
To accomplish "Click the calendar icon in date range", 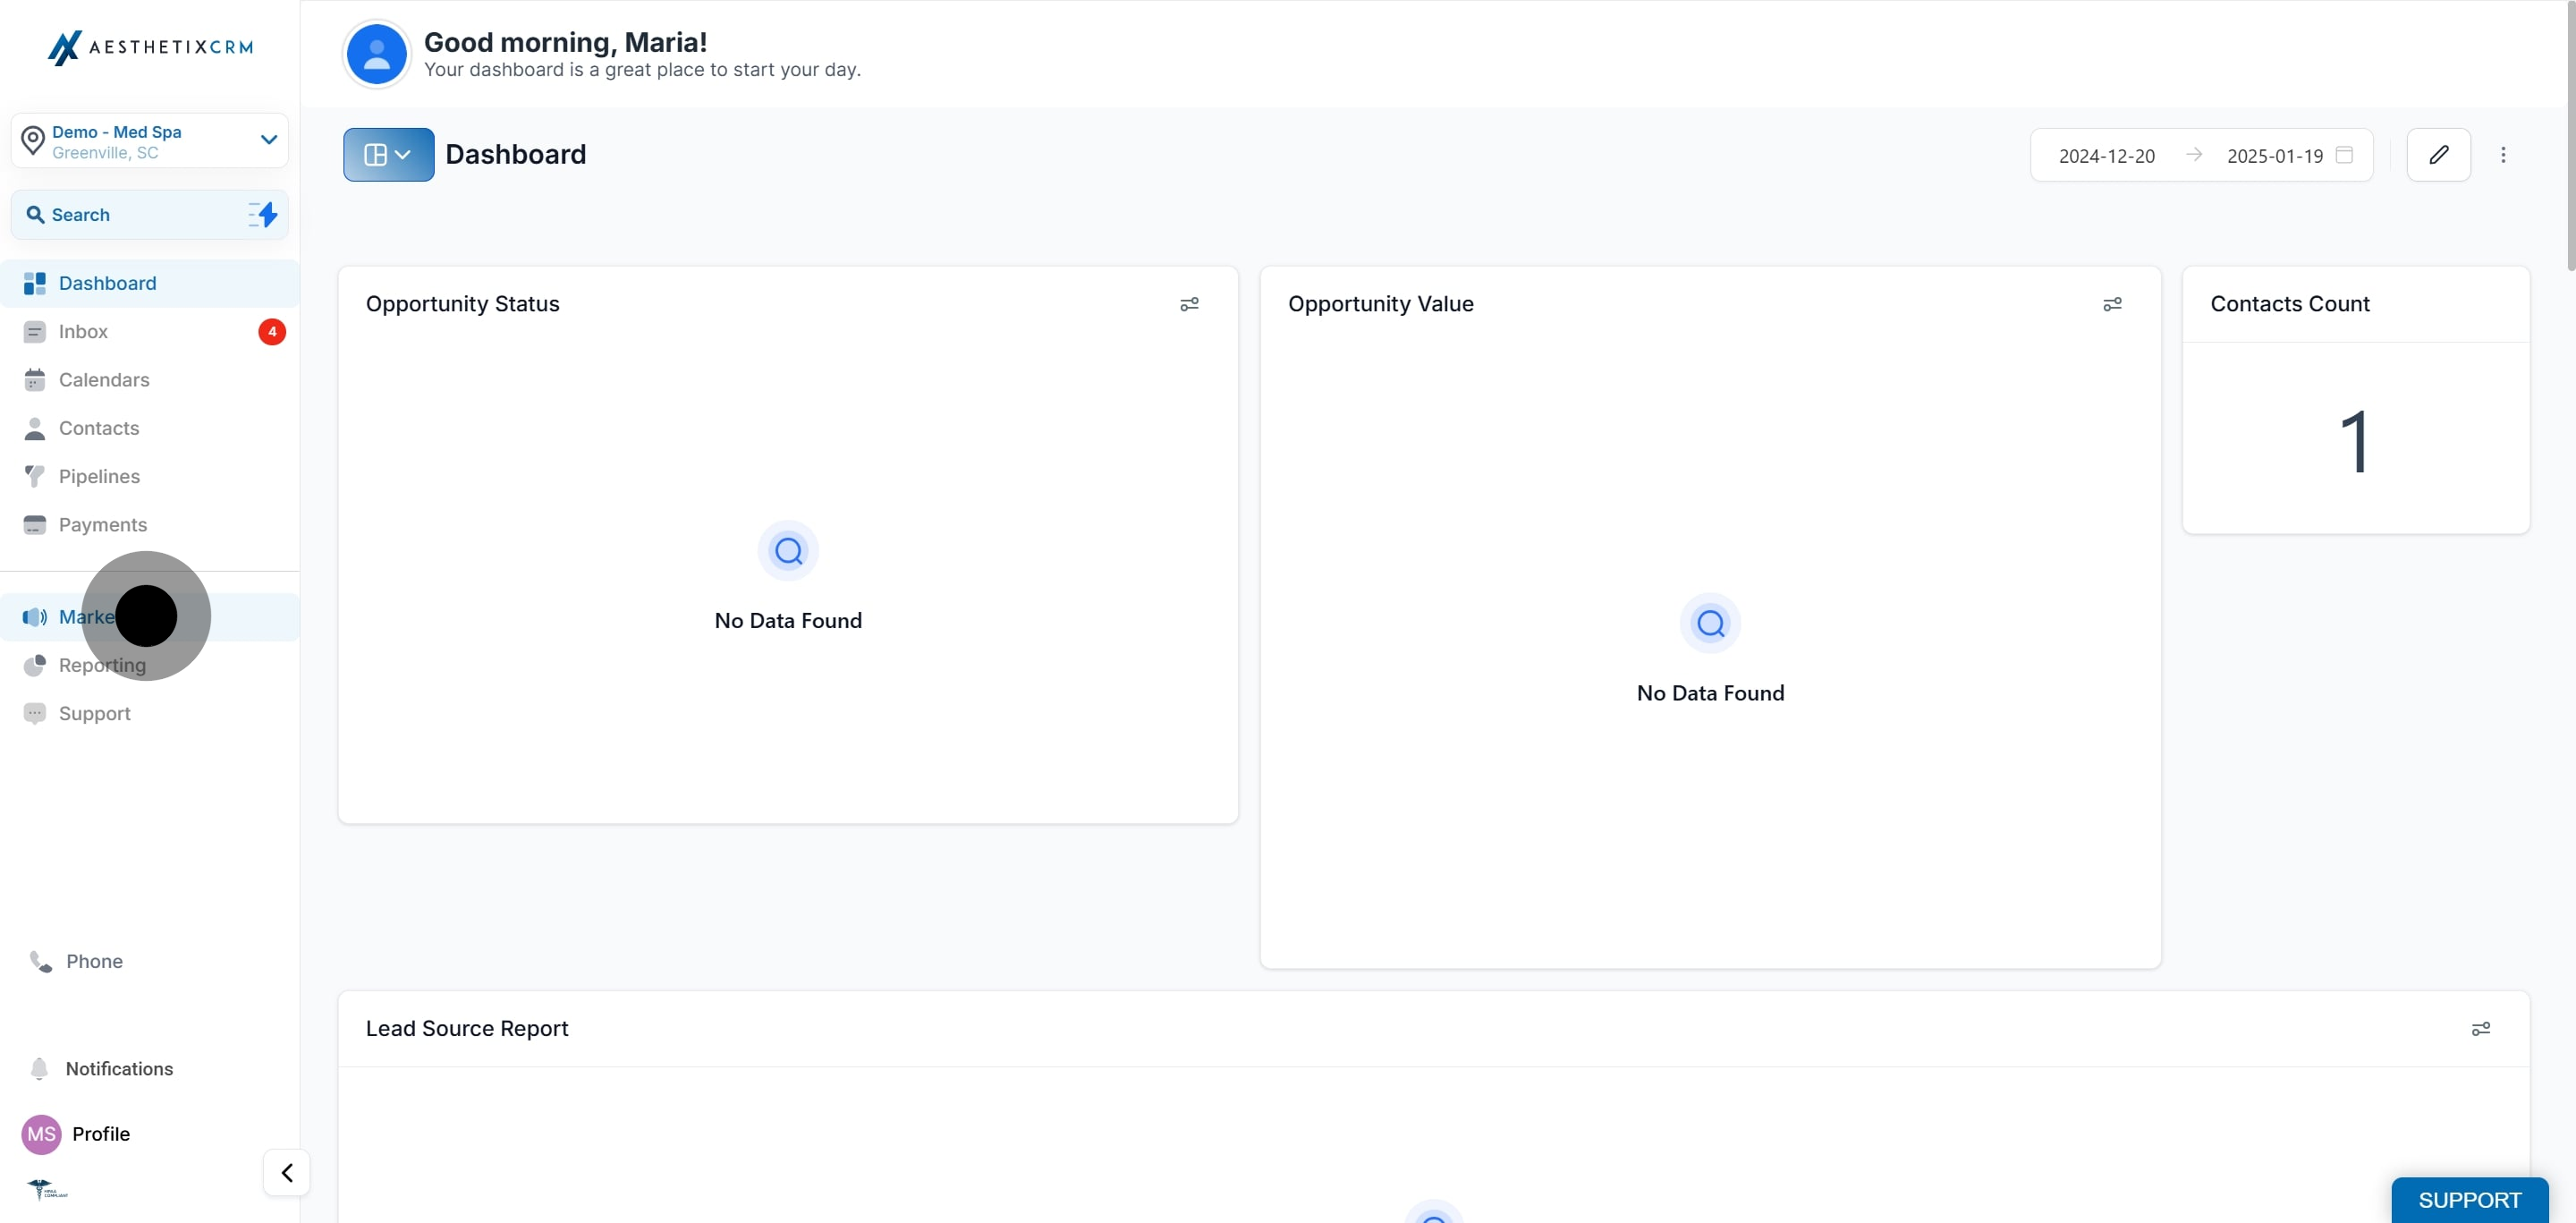I will tap(2344, 155).
